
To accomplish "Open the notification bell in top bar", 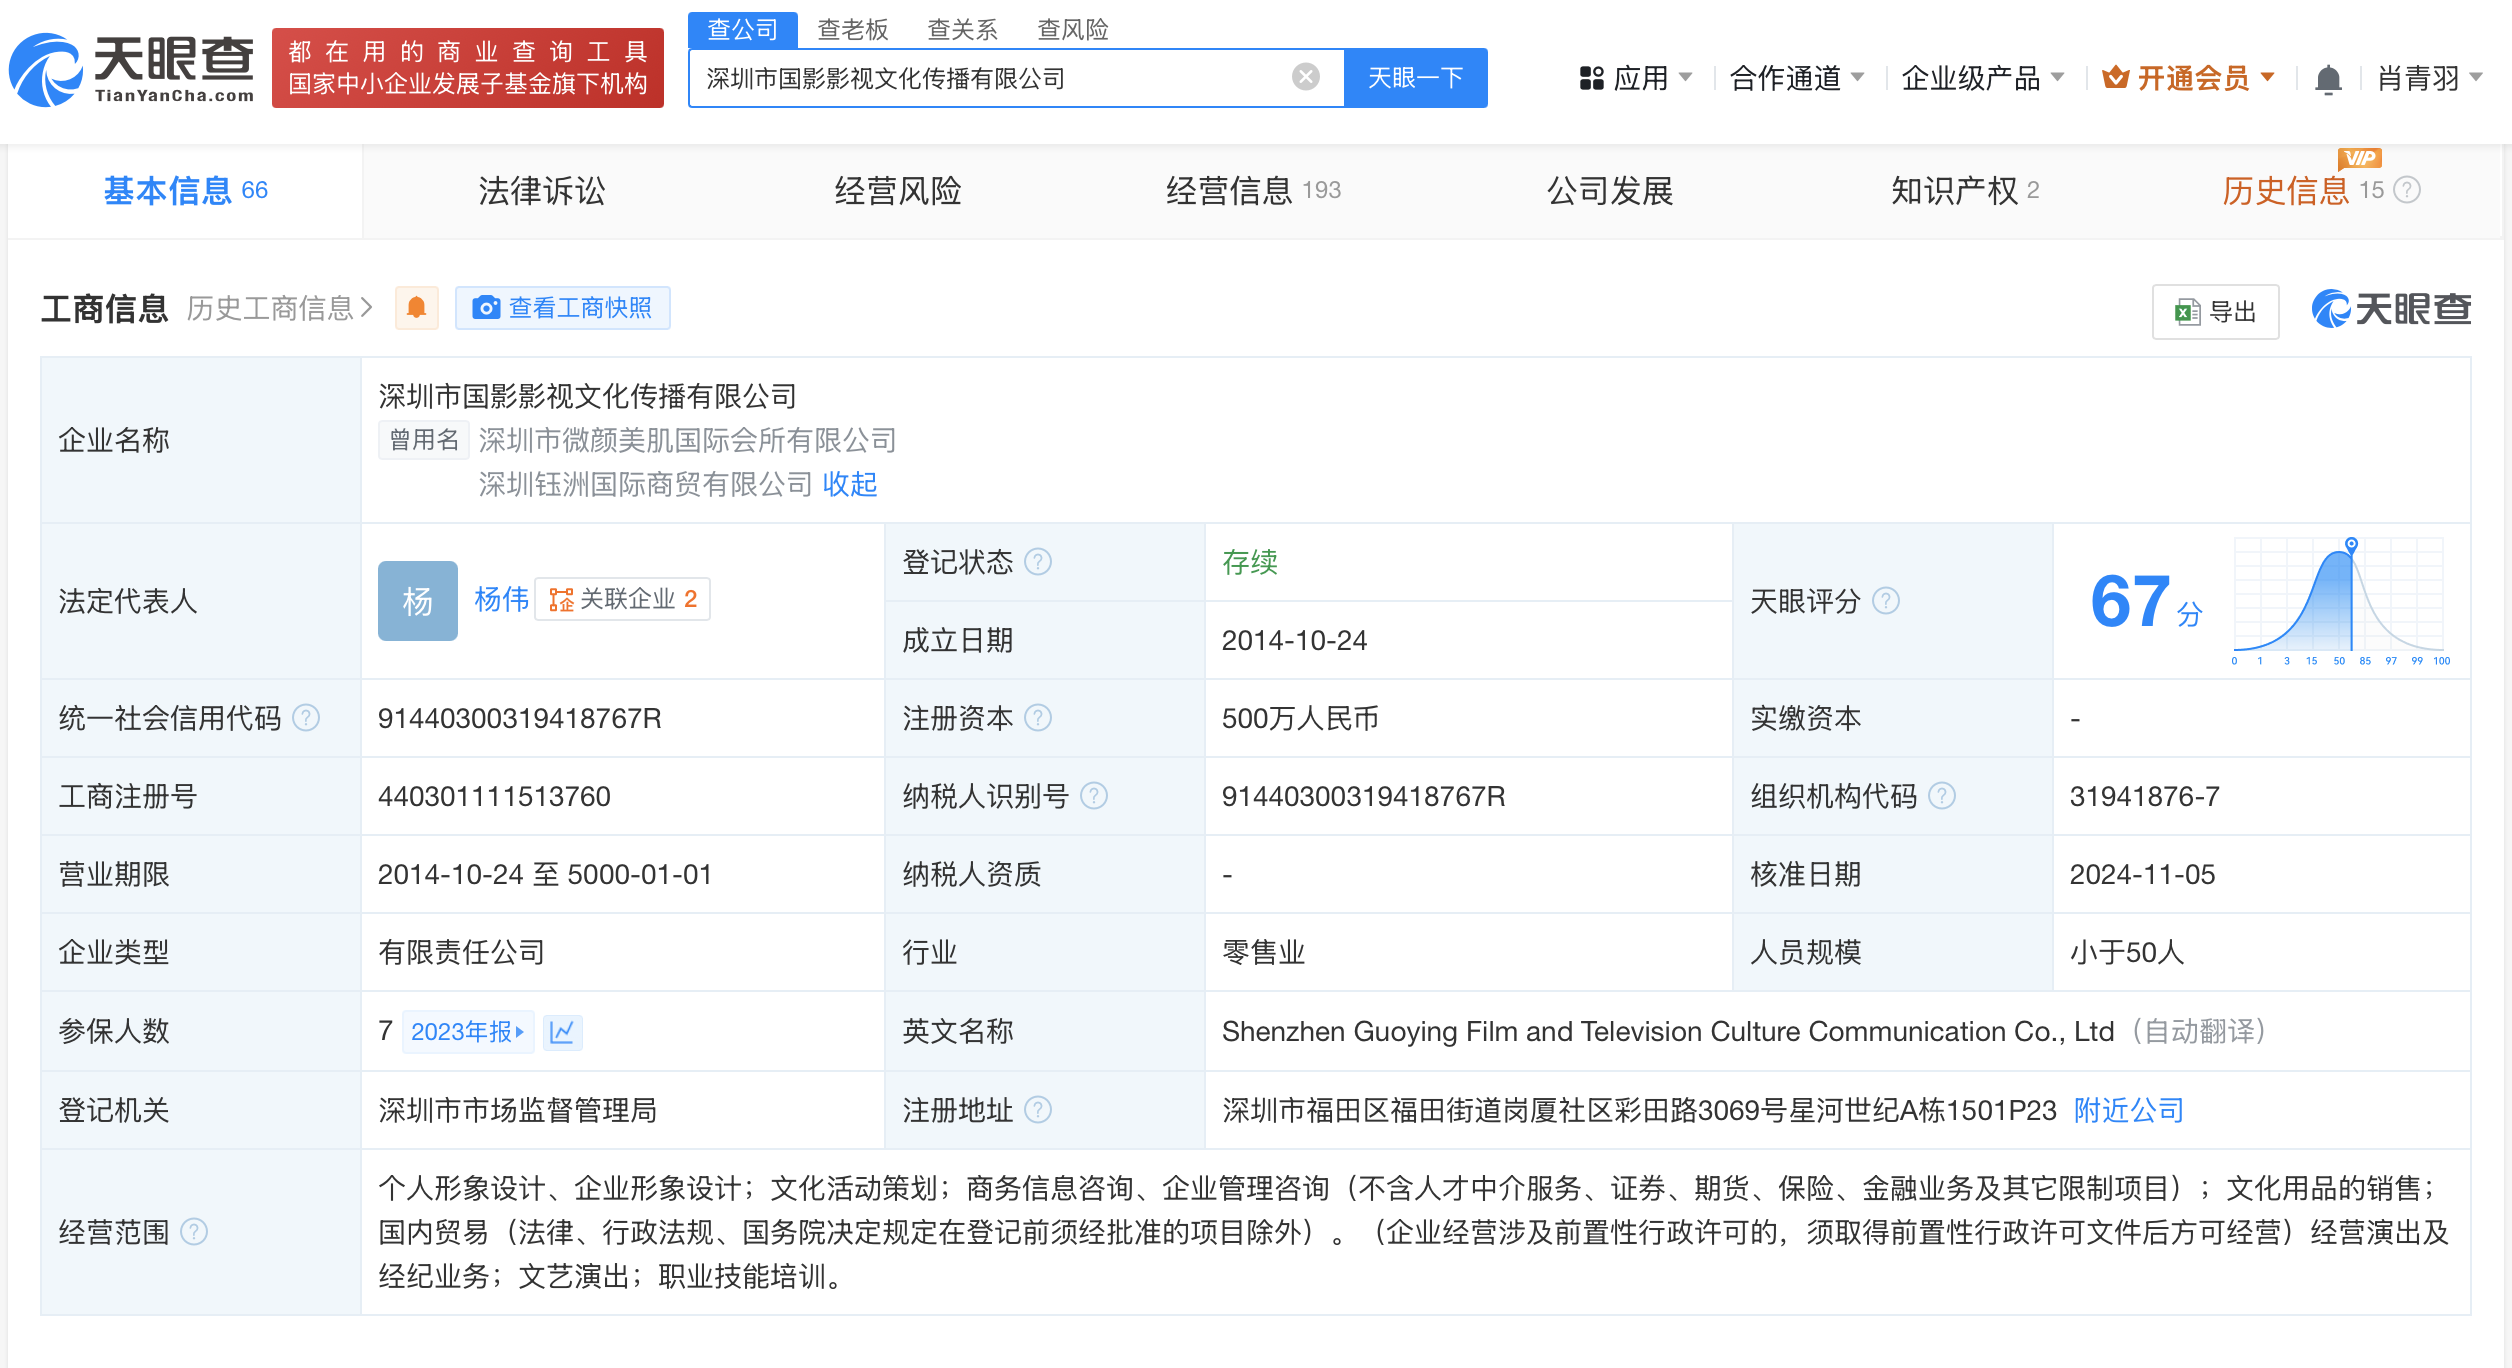I will tap(2328, 78).
